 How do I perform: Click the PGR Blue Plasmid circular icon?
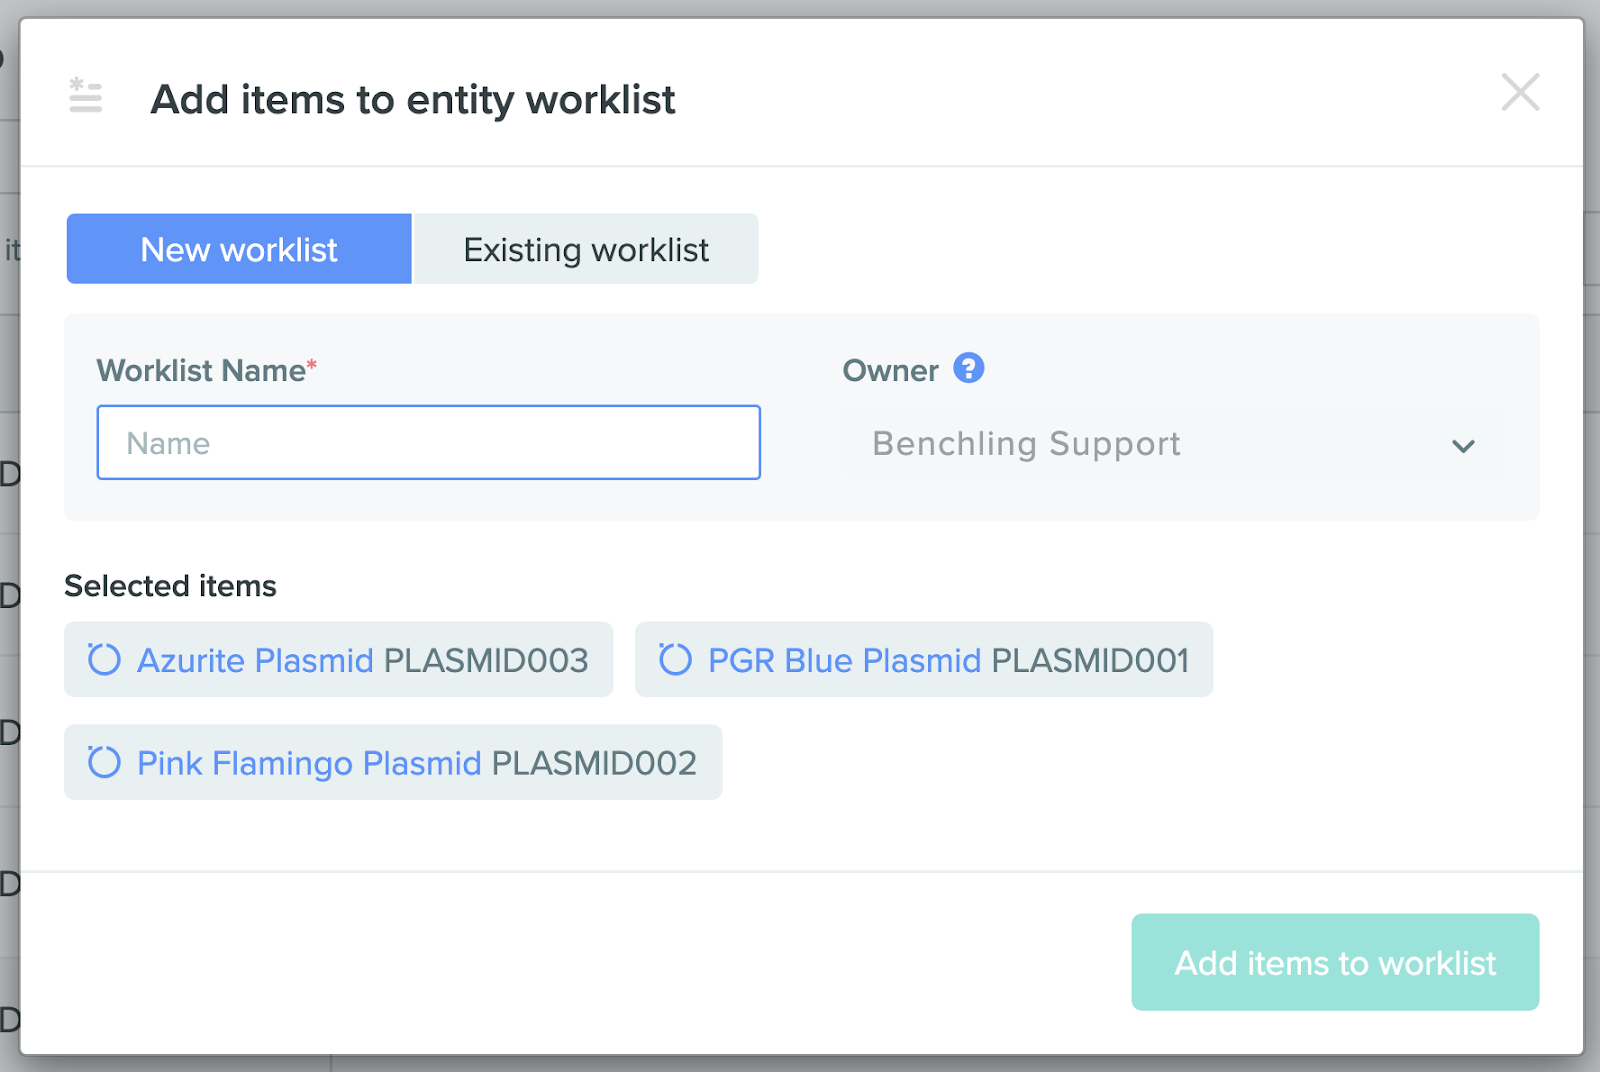[675, 660]
